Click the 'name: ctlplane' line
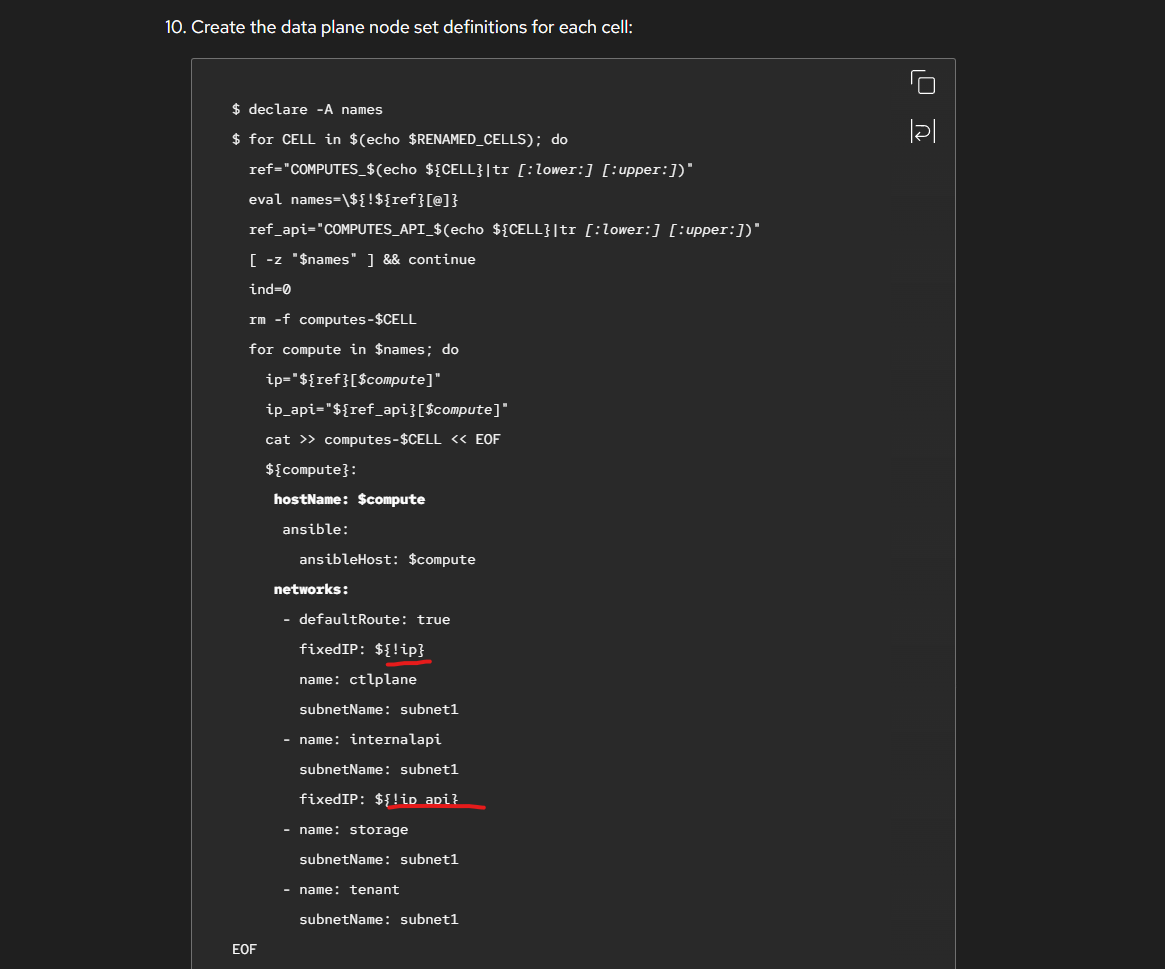The width and height of the screenshot is (1165, 969). point(357,679)
